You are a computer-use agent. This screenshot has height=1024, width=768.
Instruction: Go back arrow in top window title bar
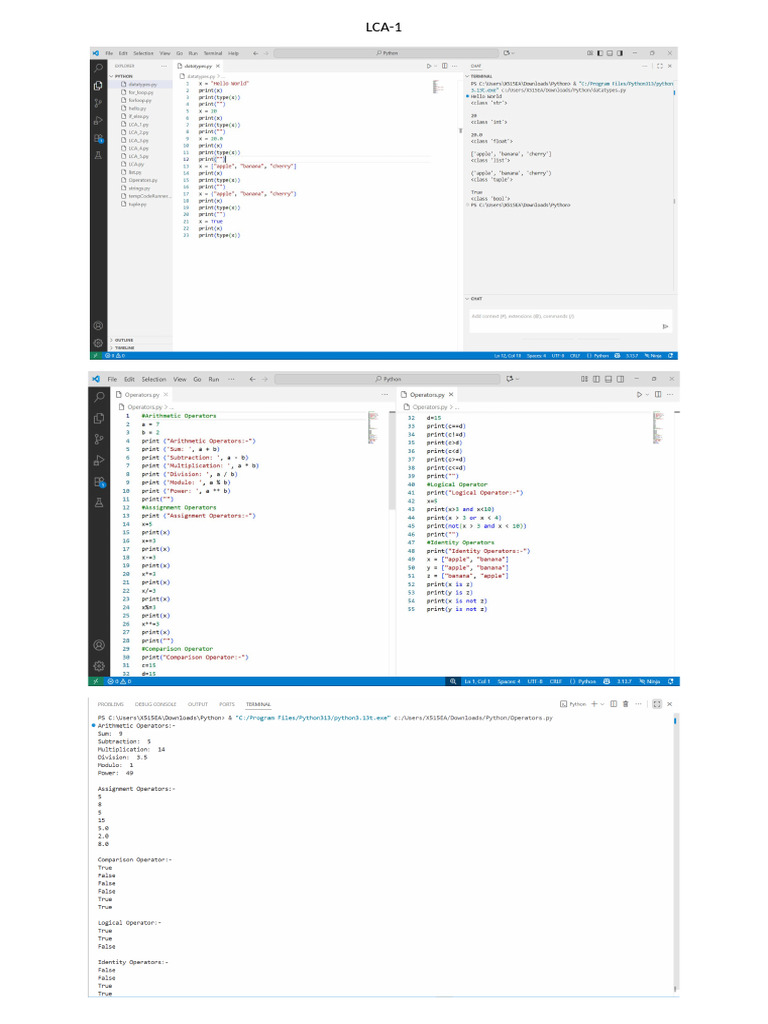(x=255, y=53)
